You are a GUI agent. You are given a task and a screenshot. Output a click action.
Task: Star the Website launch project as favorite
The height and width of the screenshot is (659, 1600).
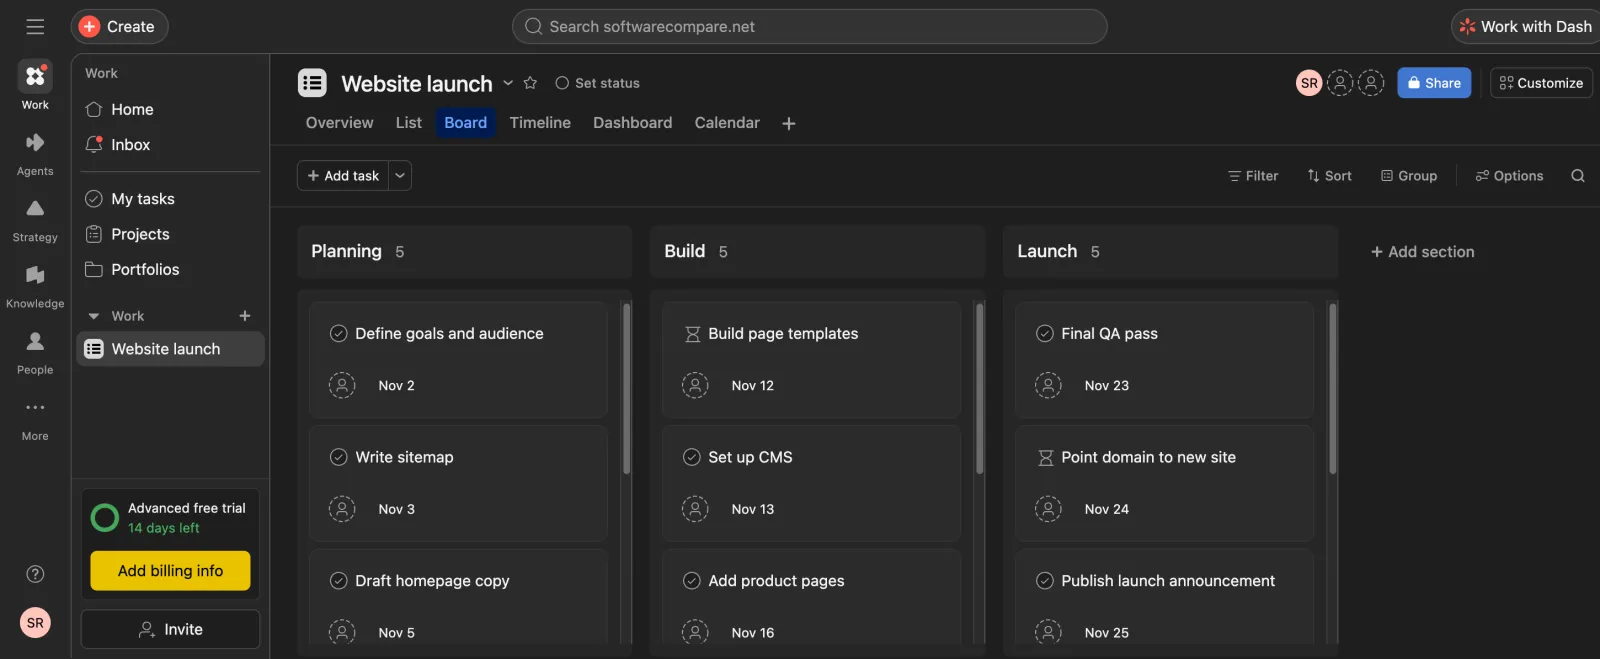530,83
